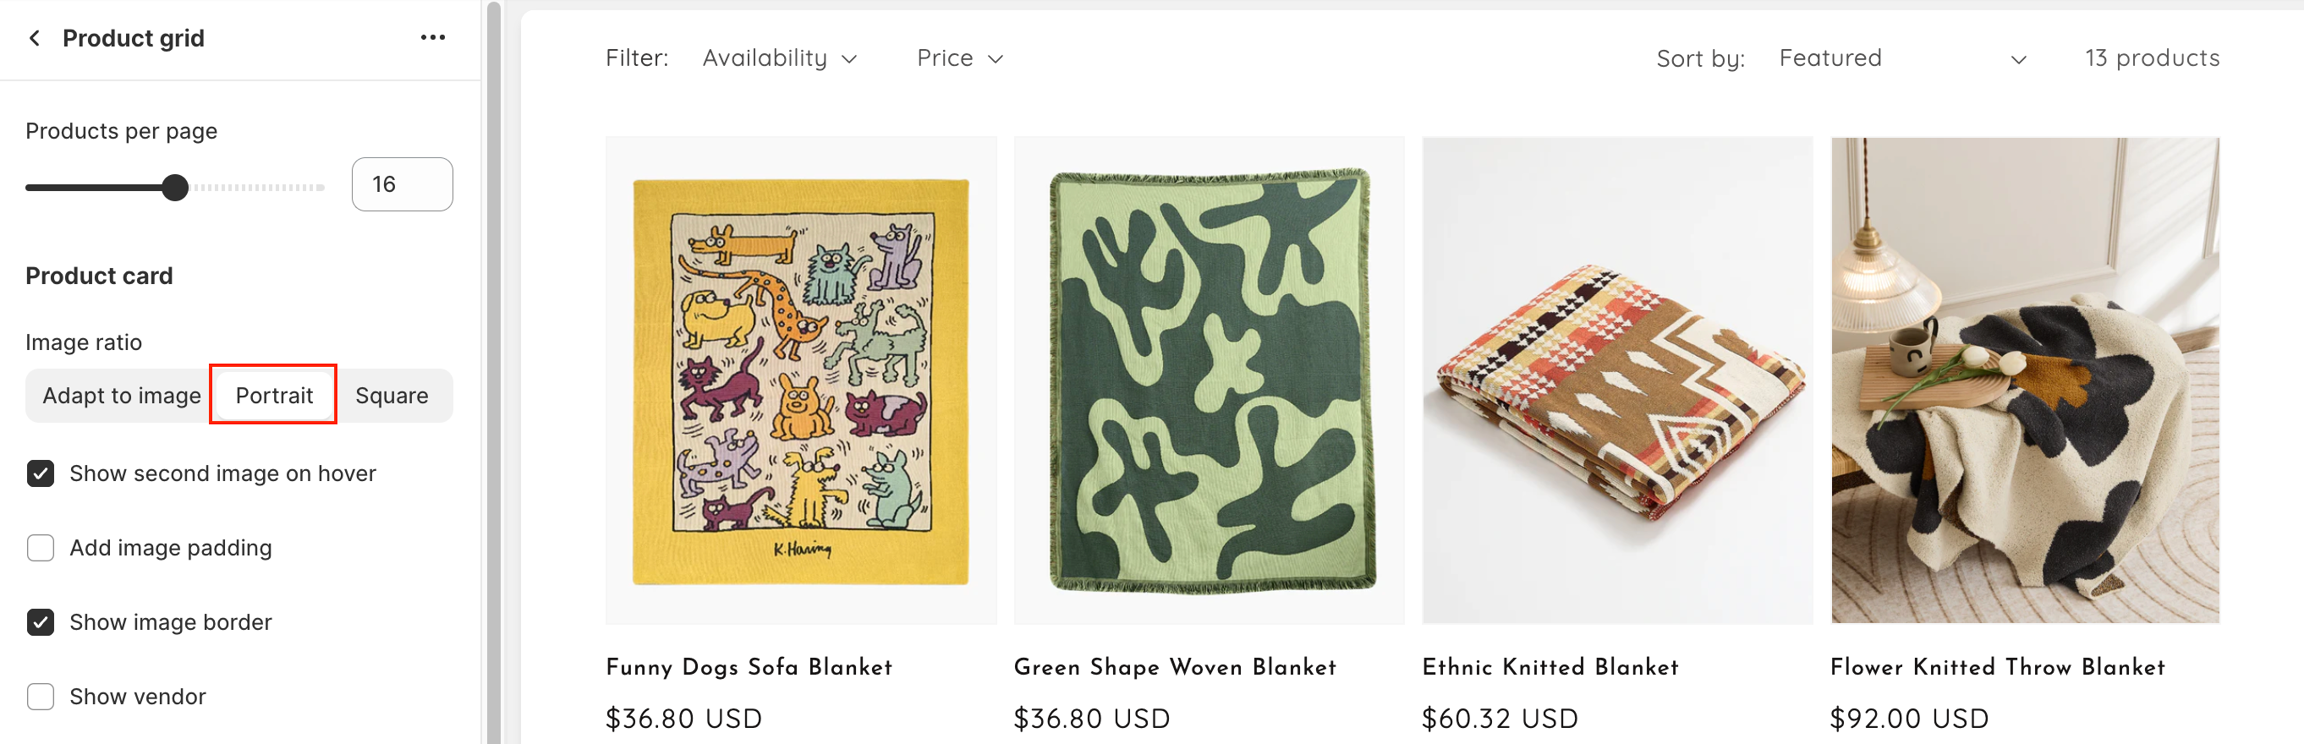Image resolution: width=2304 pixels, height=744 pixels.
Task: Enable the Show vendor checkbox
Action: tap(41, 696)
